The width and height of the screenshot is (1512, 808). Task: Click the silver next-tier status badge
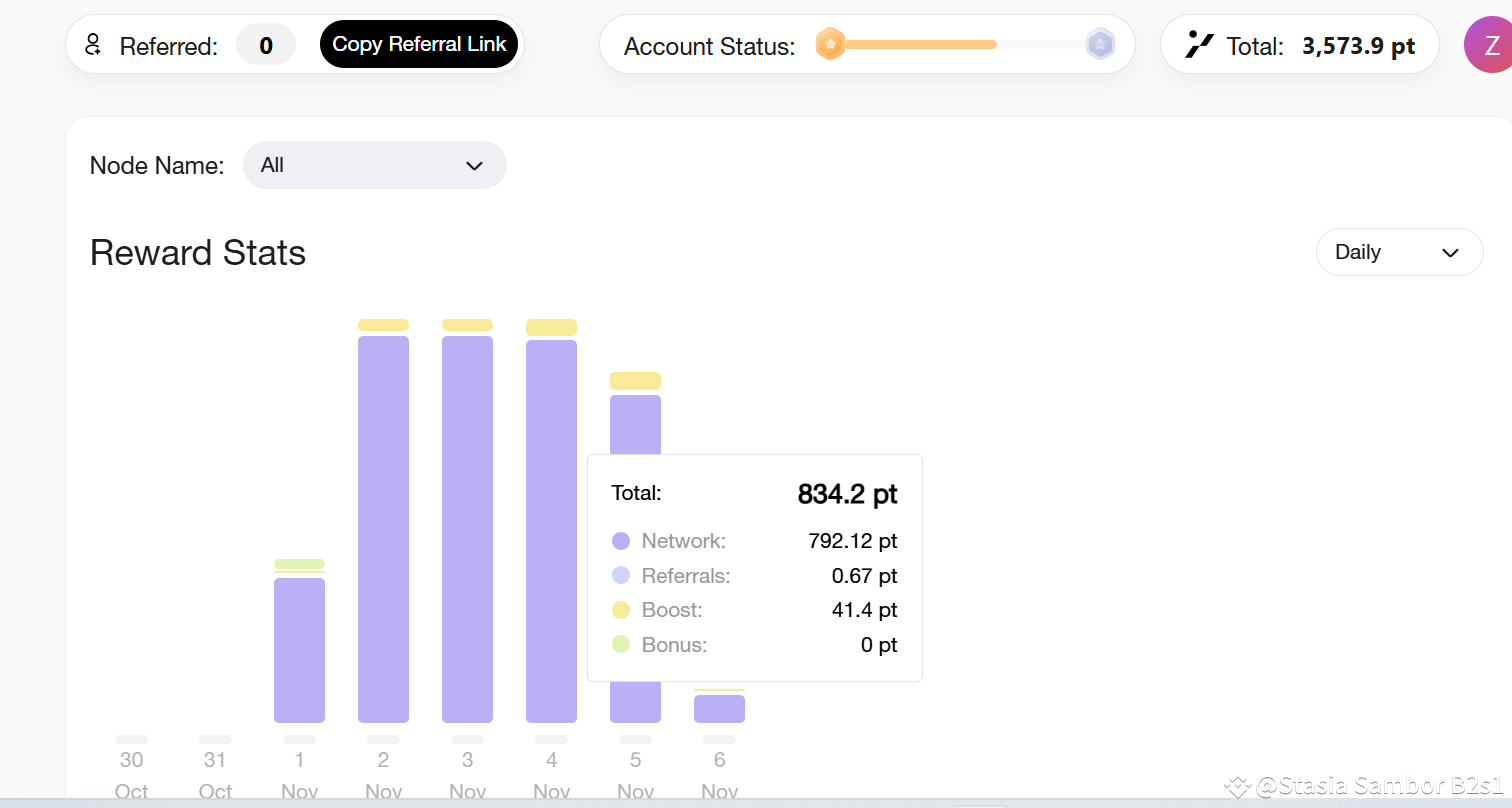tap(1100, 45)
